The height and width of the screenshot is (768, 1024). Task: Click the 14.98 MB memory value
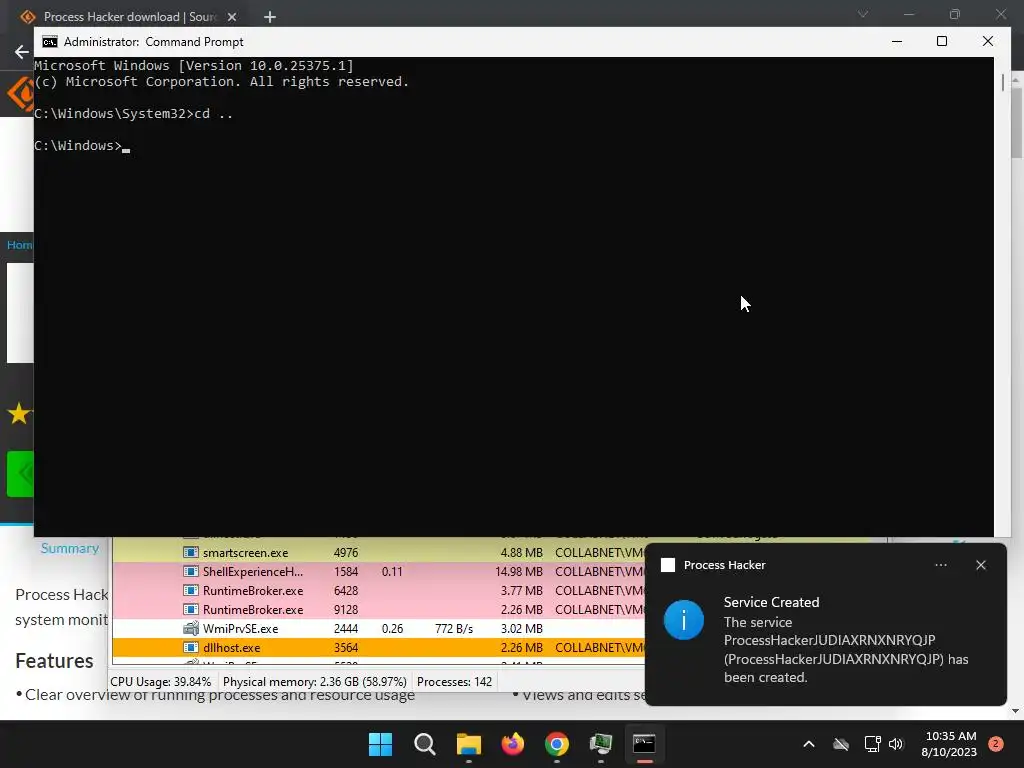click(519, 571)
